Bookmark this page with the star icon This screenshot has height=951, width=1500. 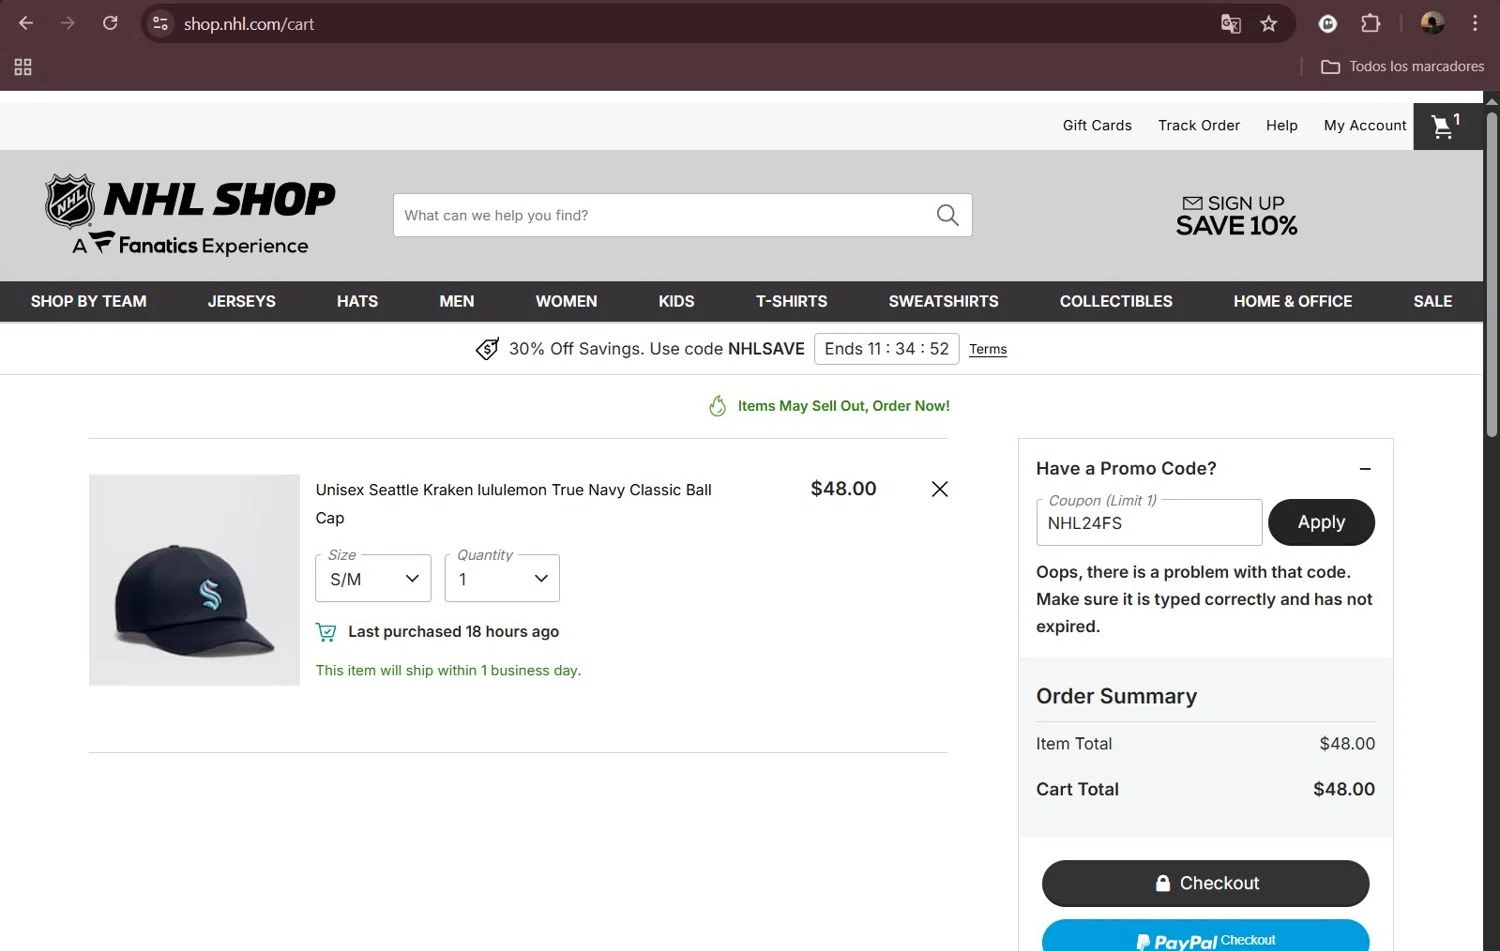point(1269,24)
